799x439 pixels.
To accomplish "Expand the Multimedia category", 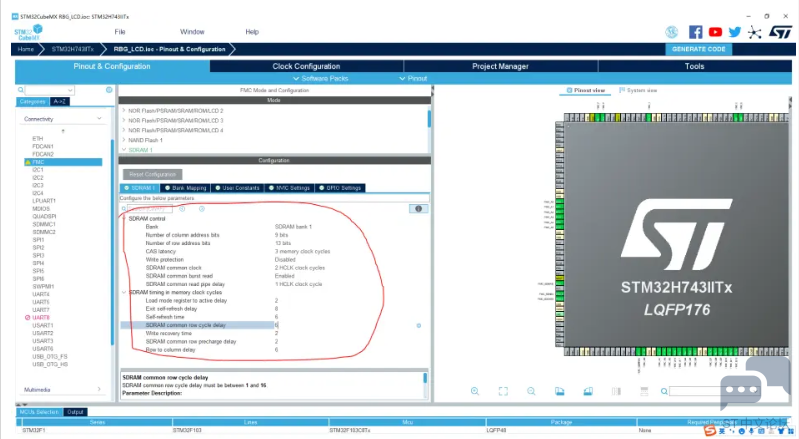I will [x=99, y=390].
